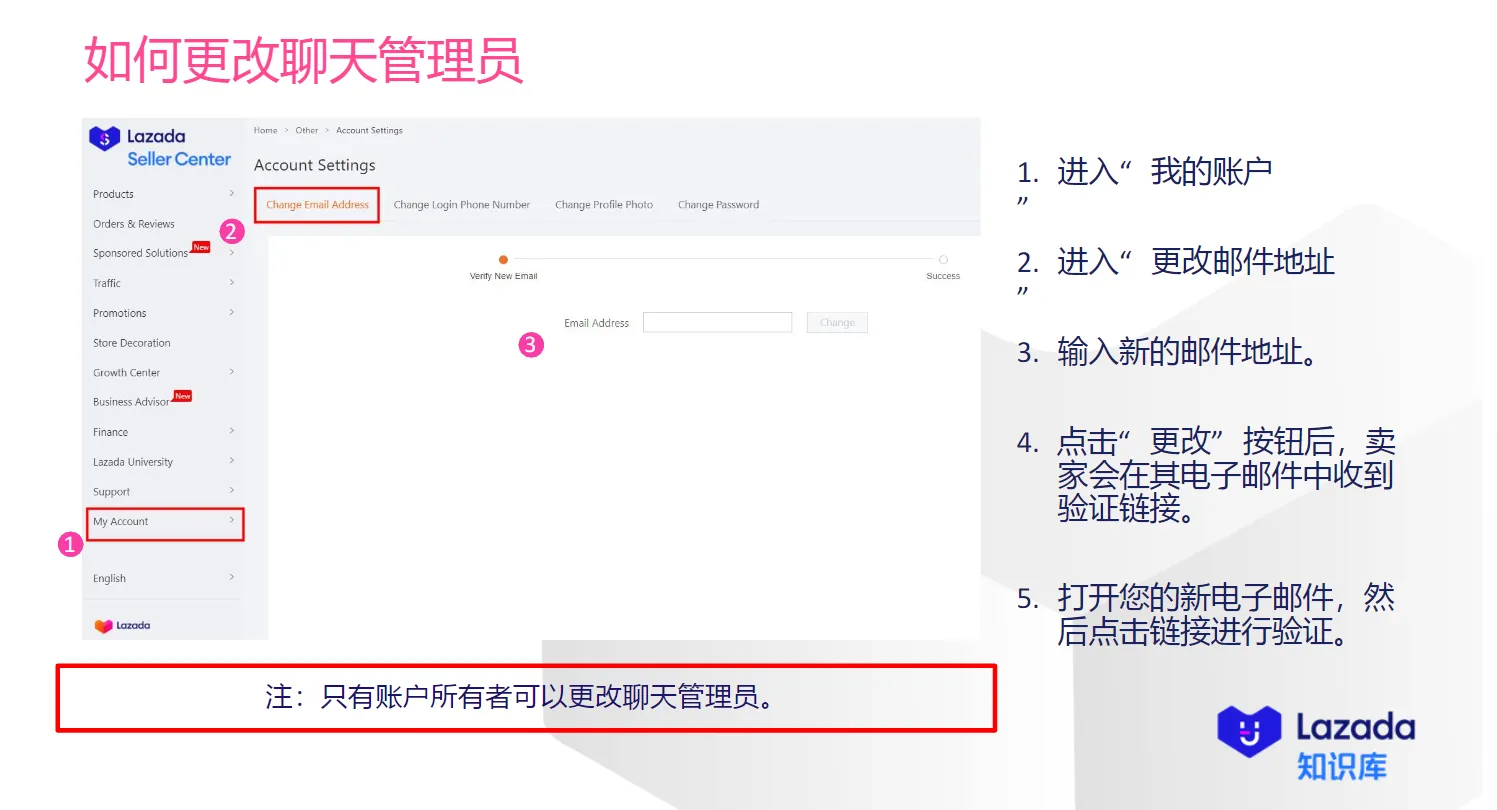Expand the My Account menu chevron

232,521
